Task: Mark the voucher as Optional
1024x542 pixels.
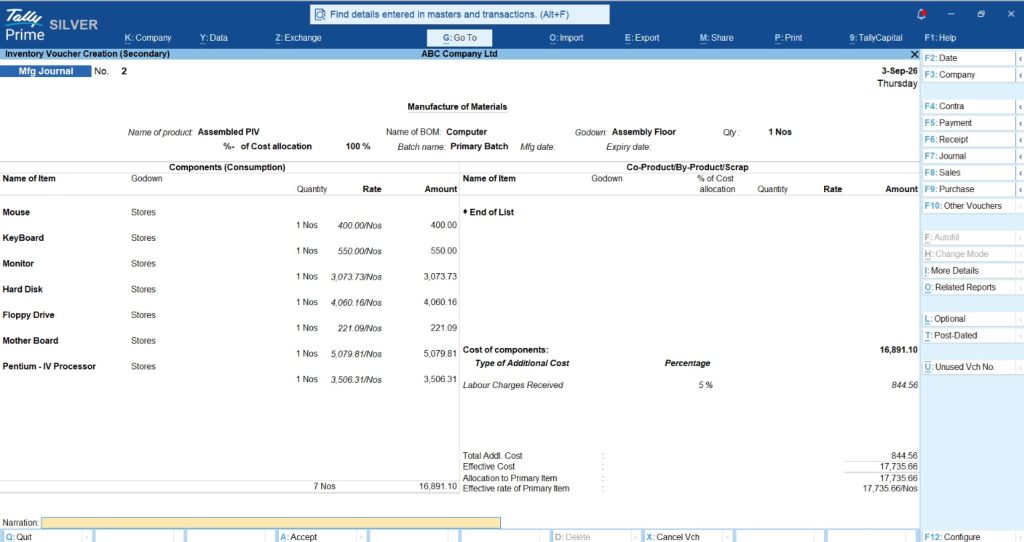Action: tap(968, 319)
